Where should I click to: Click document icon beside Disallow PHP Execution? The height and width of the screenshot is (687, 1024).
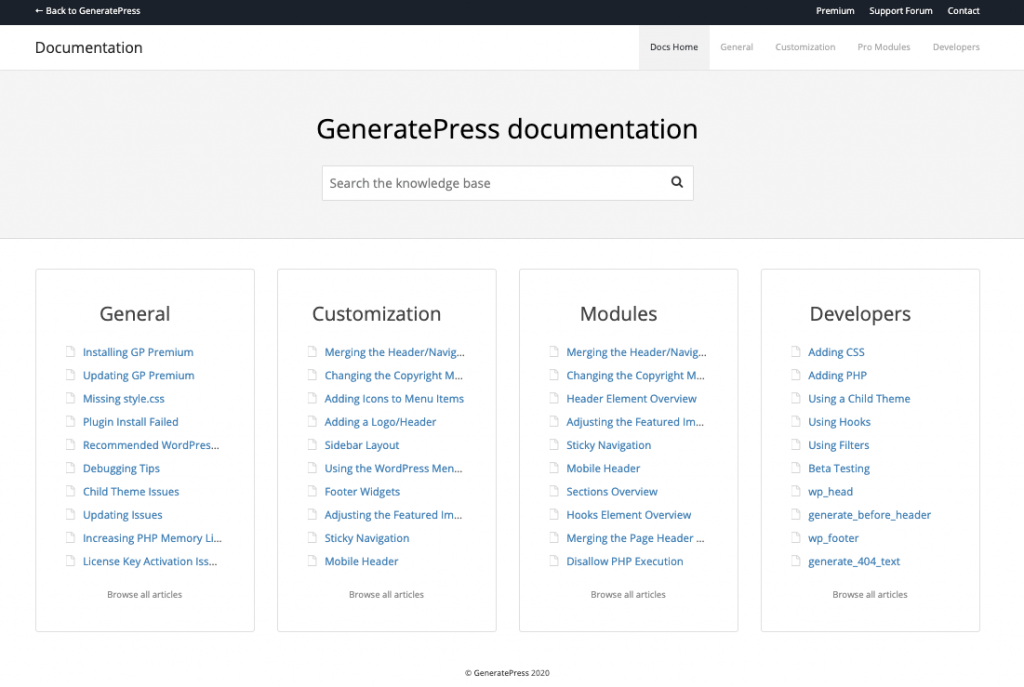pyautogui.click(x=554, y=561)
